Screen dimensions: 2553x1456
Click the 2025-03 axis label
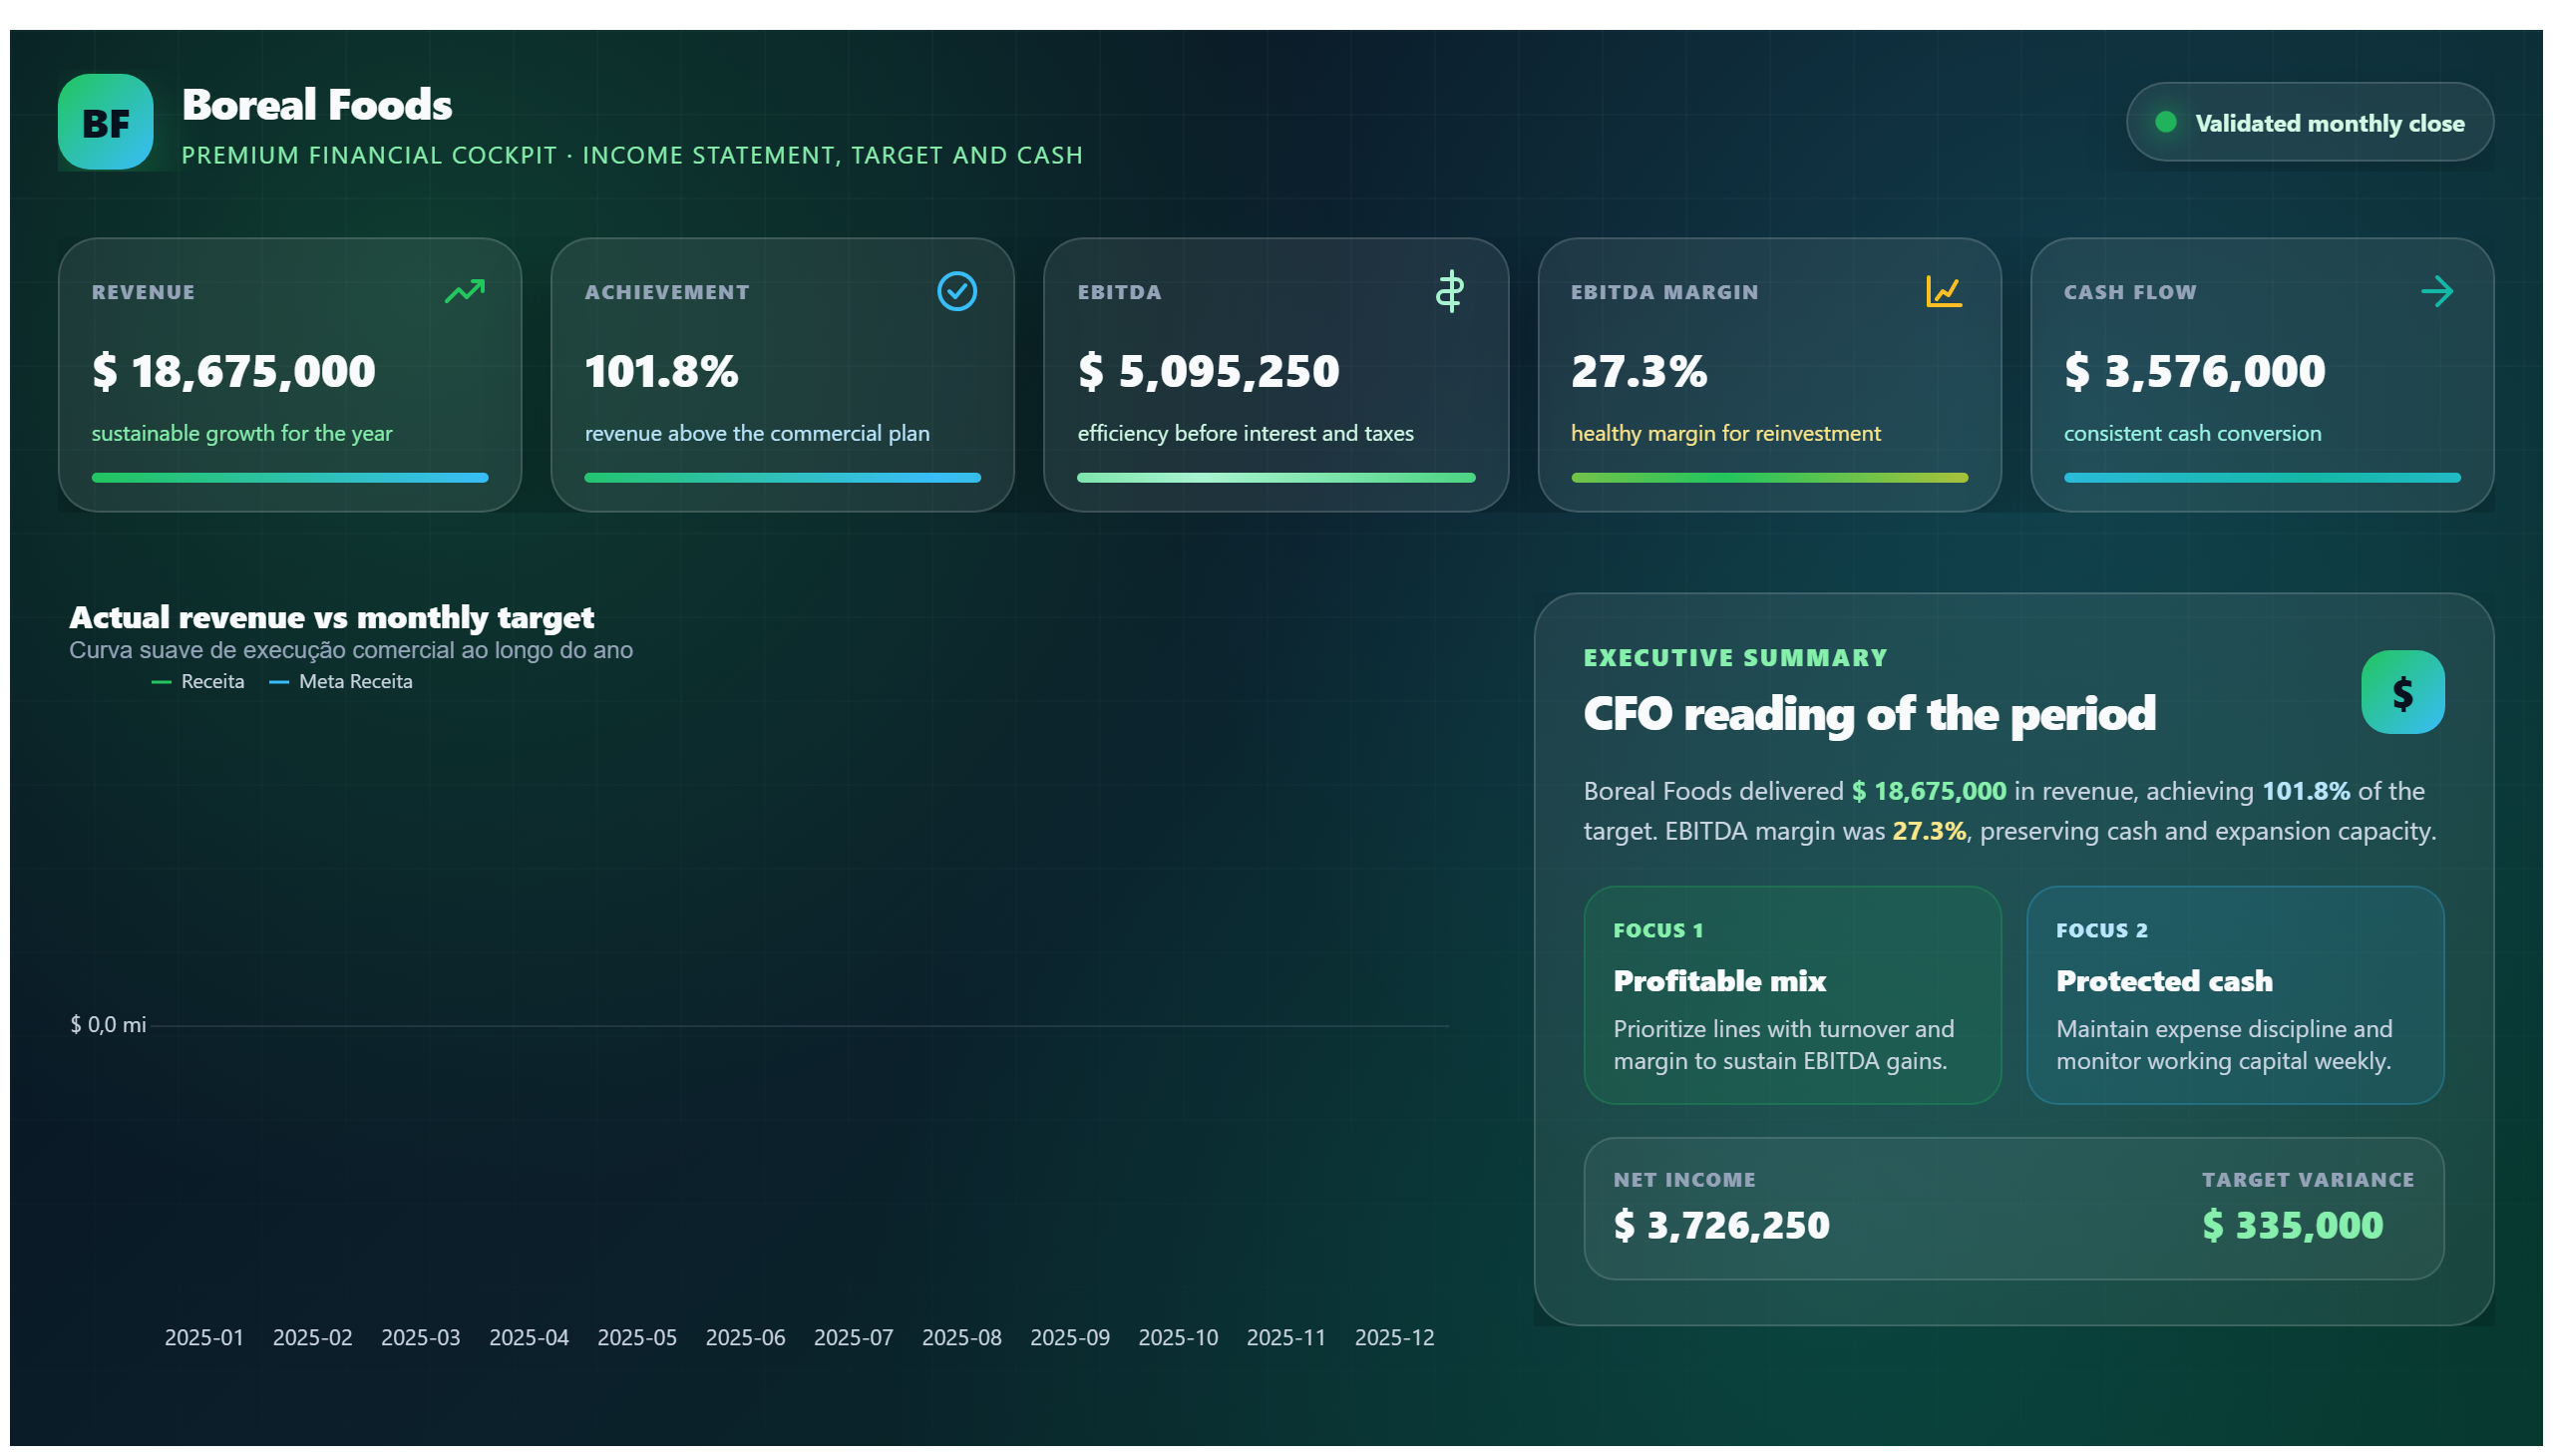point(420,1337)
